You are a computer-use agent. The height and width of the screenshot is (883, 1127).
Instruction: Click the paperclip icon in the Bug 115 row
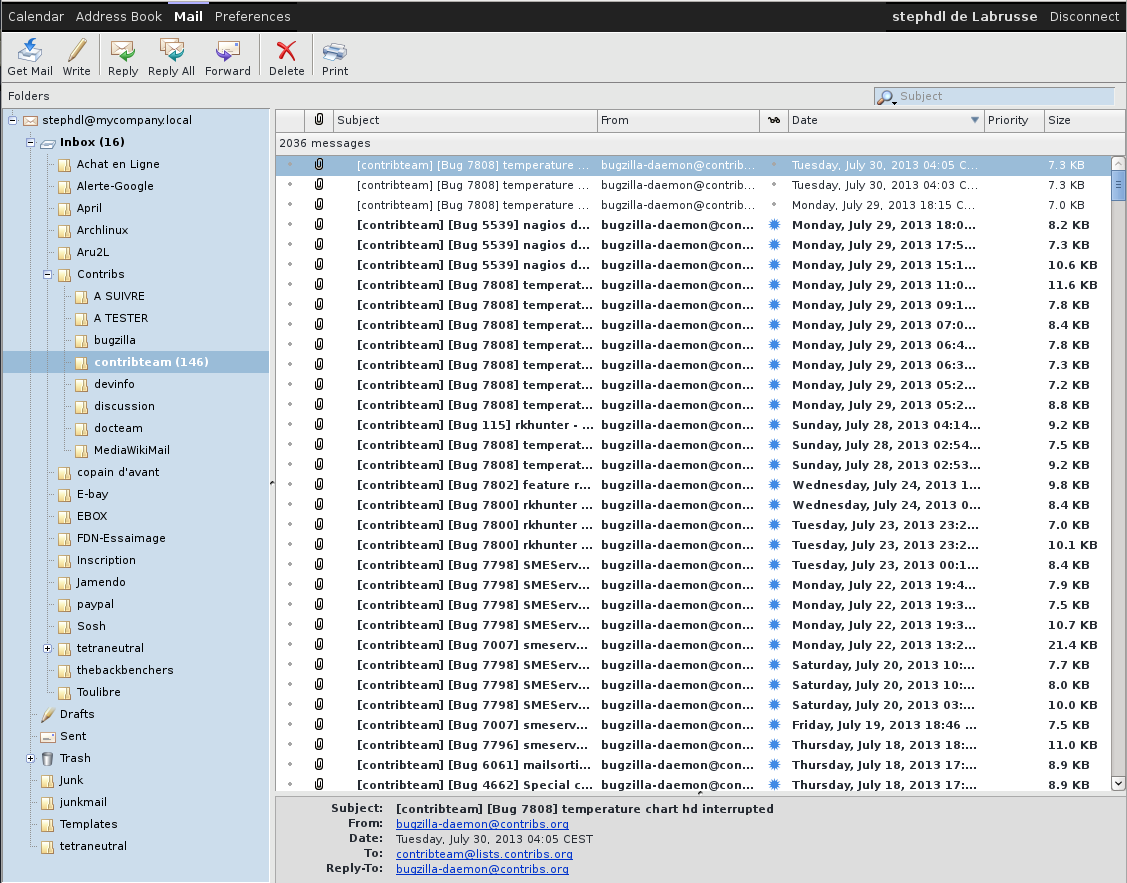tap(319, 425)
